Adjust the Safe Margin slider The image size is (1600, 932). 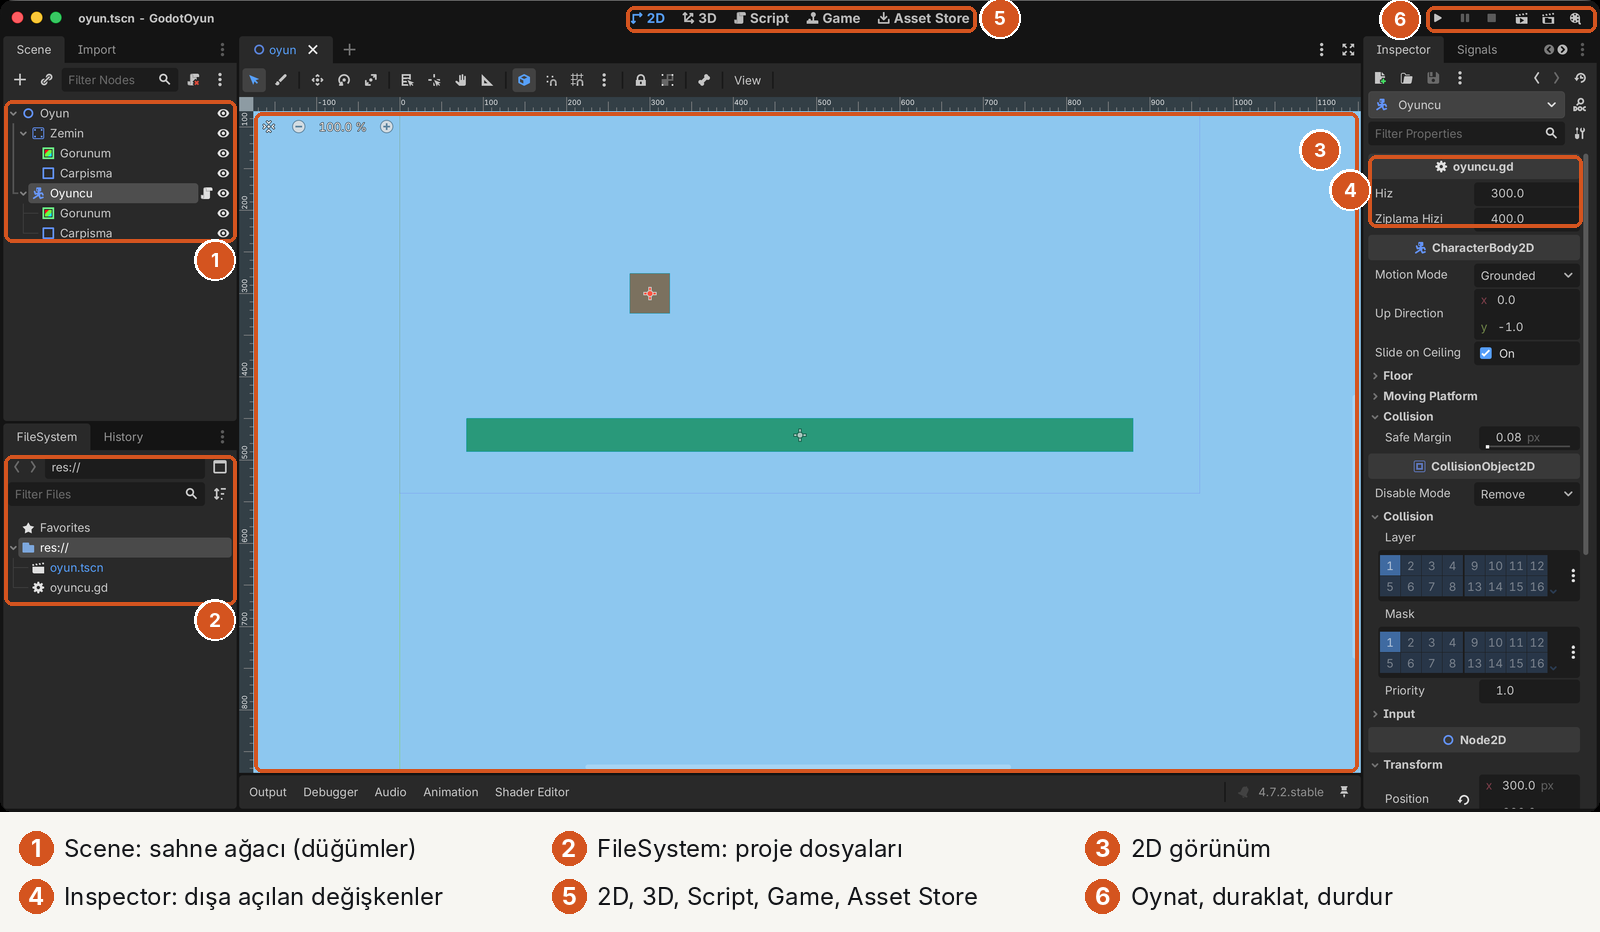coord(1527,446)
